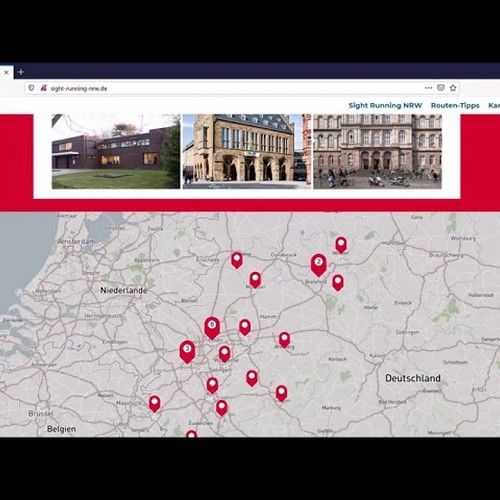Save page to Pocket icon
This screenshot has height=500, width=500.
441,88
